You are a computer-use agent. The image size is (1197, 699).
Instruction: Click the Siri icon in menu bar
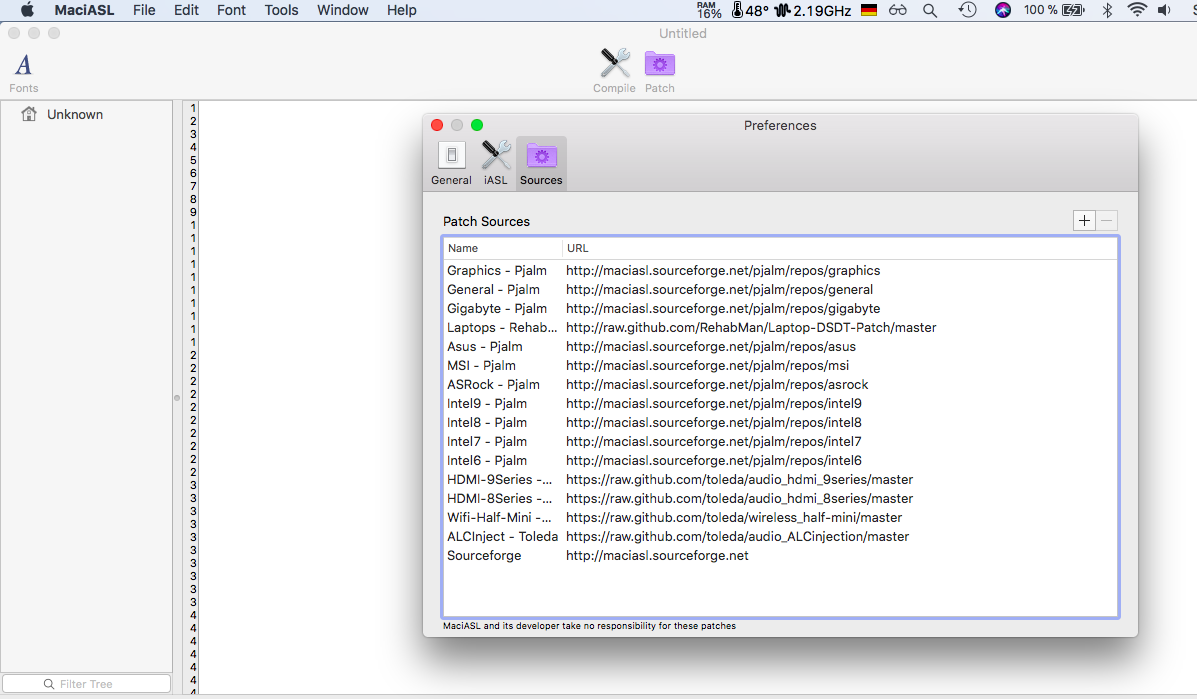tap(1003, 10)
